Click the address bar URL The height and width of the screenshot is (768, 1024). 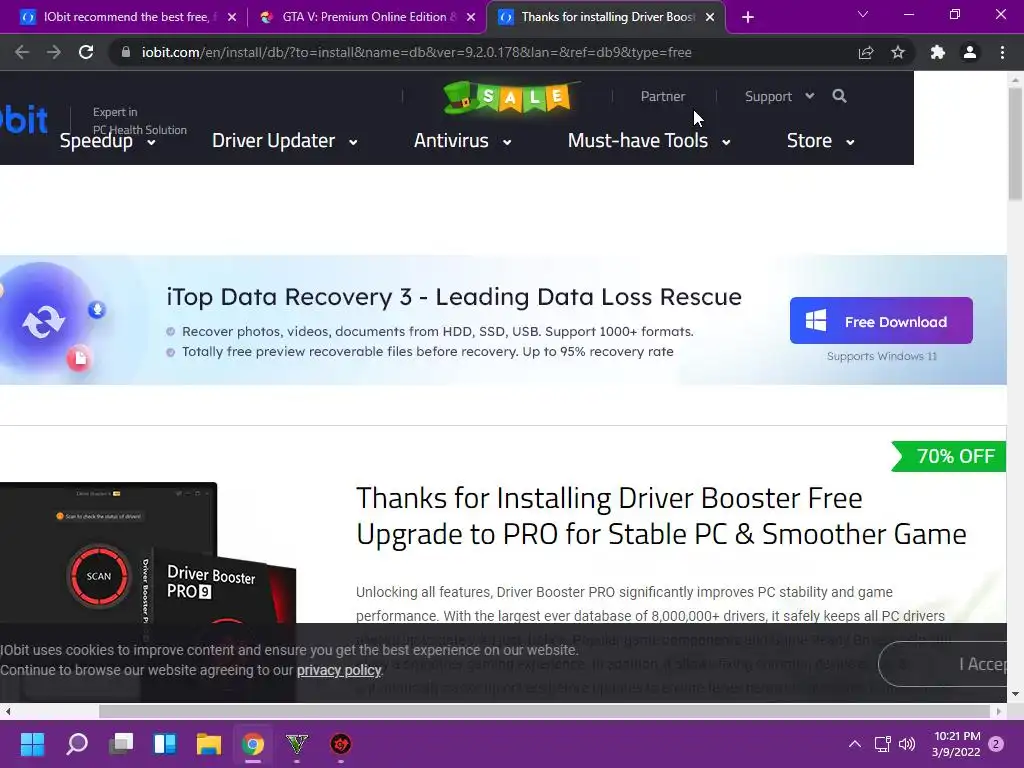coord(417,52)
